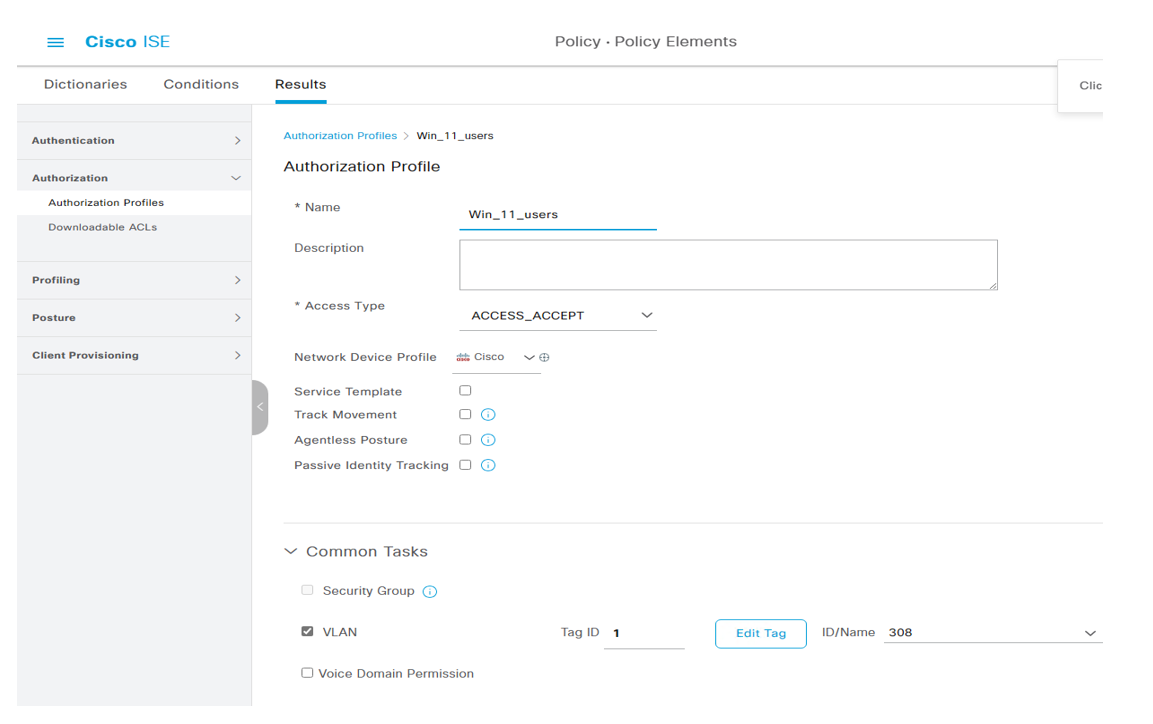Screen dimensions: 1153x724
Task: Enable the Service Template checkbox
Action: tap(464, 389)
